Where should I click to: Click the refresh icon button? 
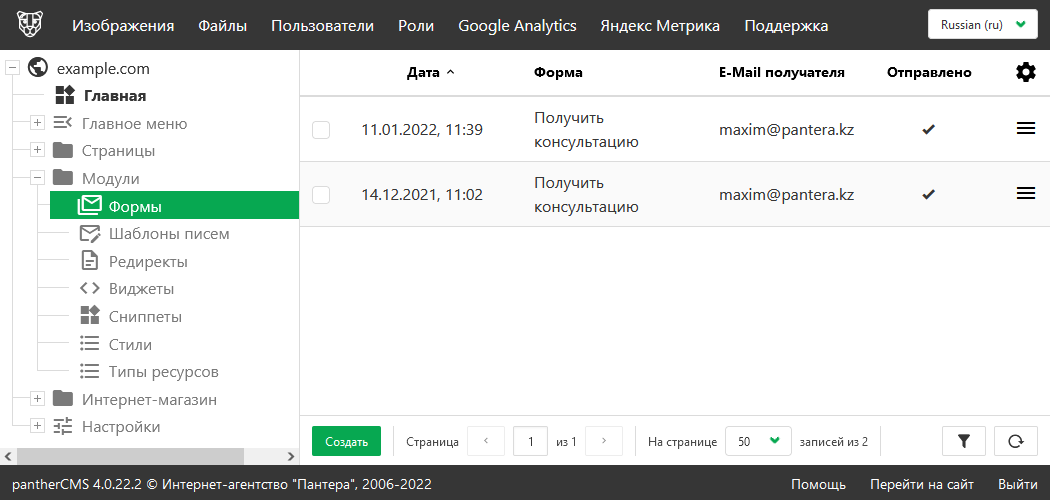[1016, 441]
